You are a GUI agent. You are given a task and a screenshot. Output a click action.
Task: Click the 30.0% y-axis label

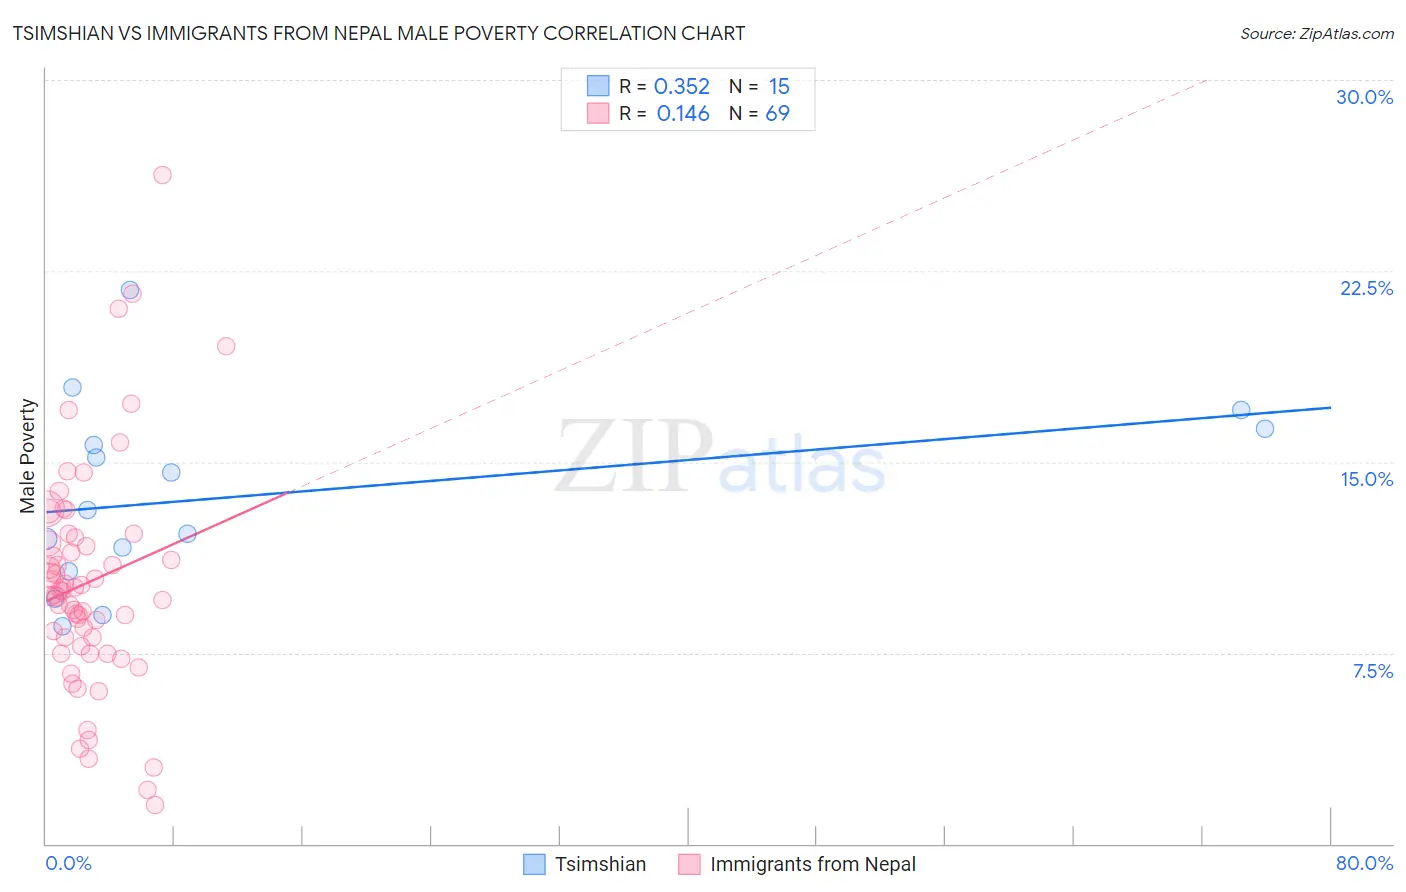click(x=1364, y=97)
